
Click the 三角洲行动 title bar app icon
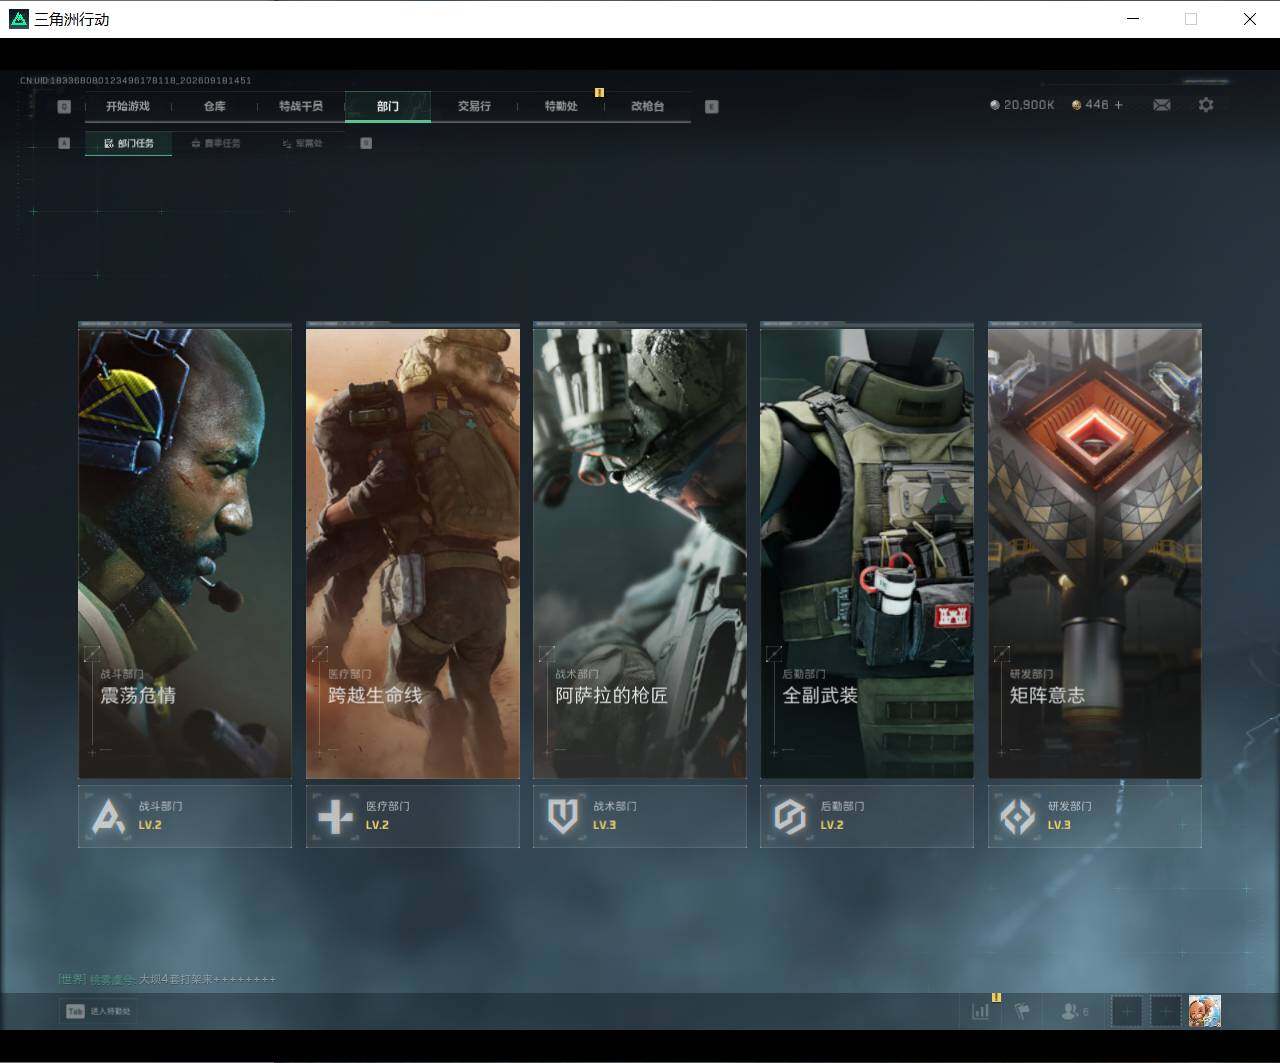tap(18, 19)
